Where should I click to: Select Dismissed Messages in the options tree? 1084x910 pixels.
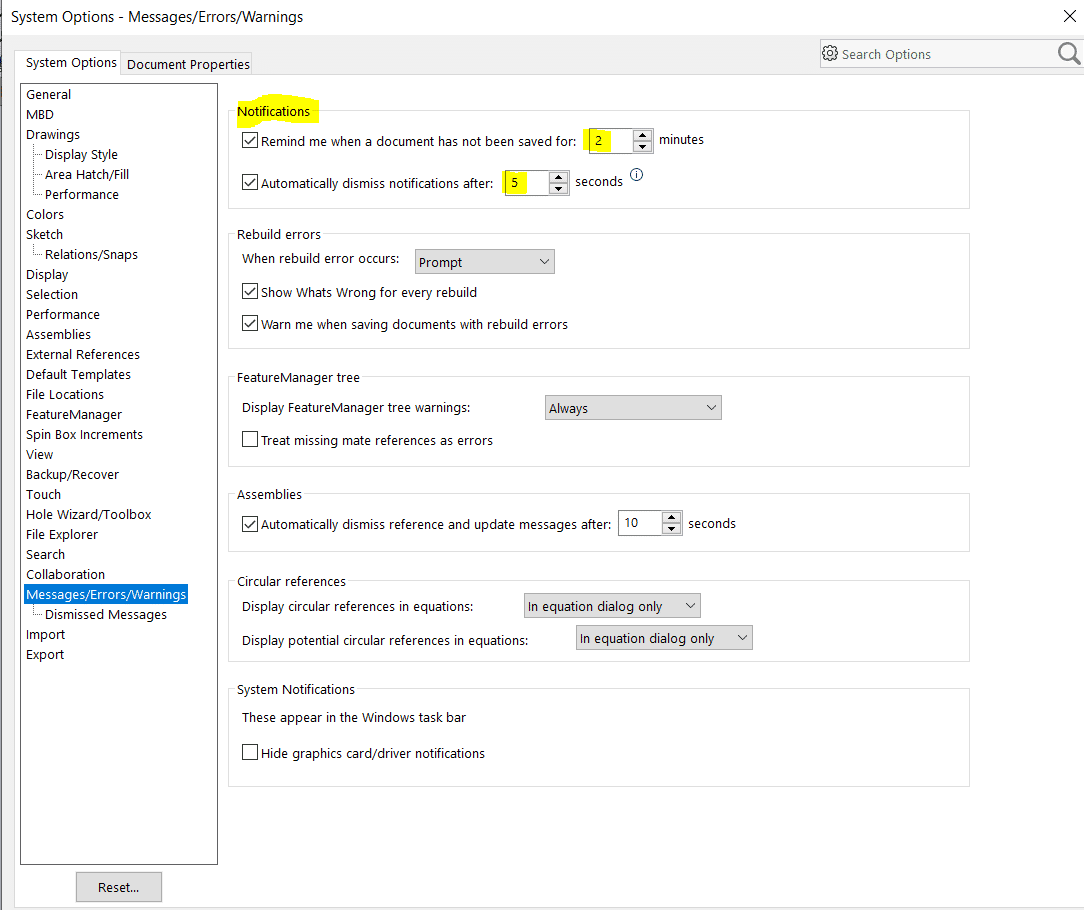tap(106, 615)
